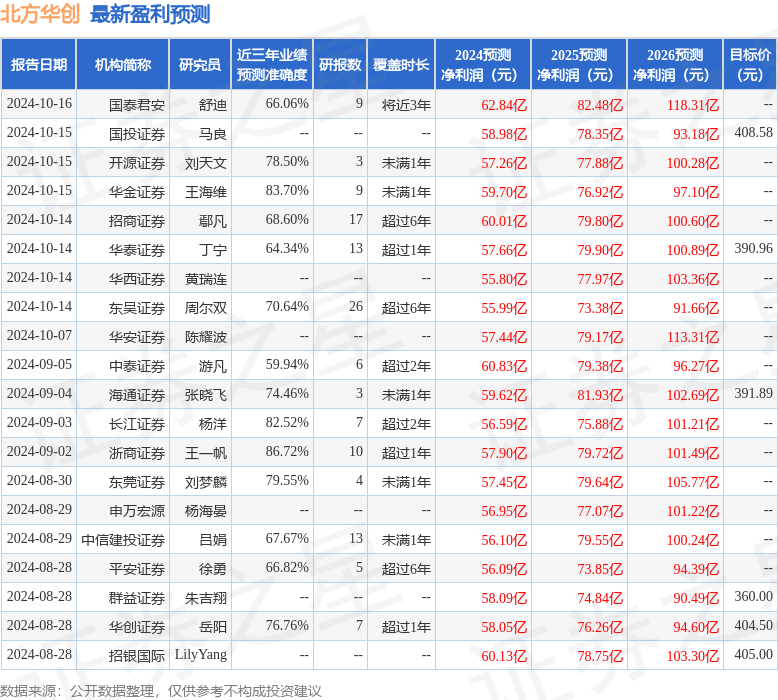Click the 2026预测净利润 column header

[675, 64]
